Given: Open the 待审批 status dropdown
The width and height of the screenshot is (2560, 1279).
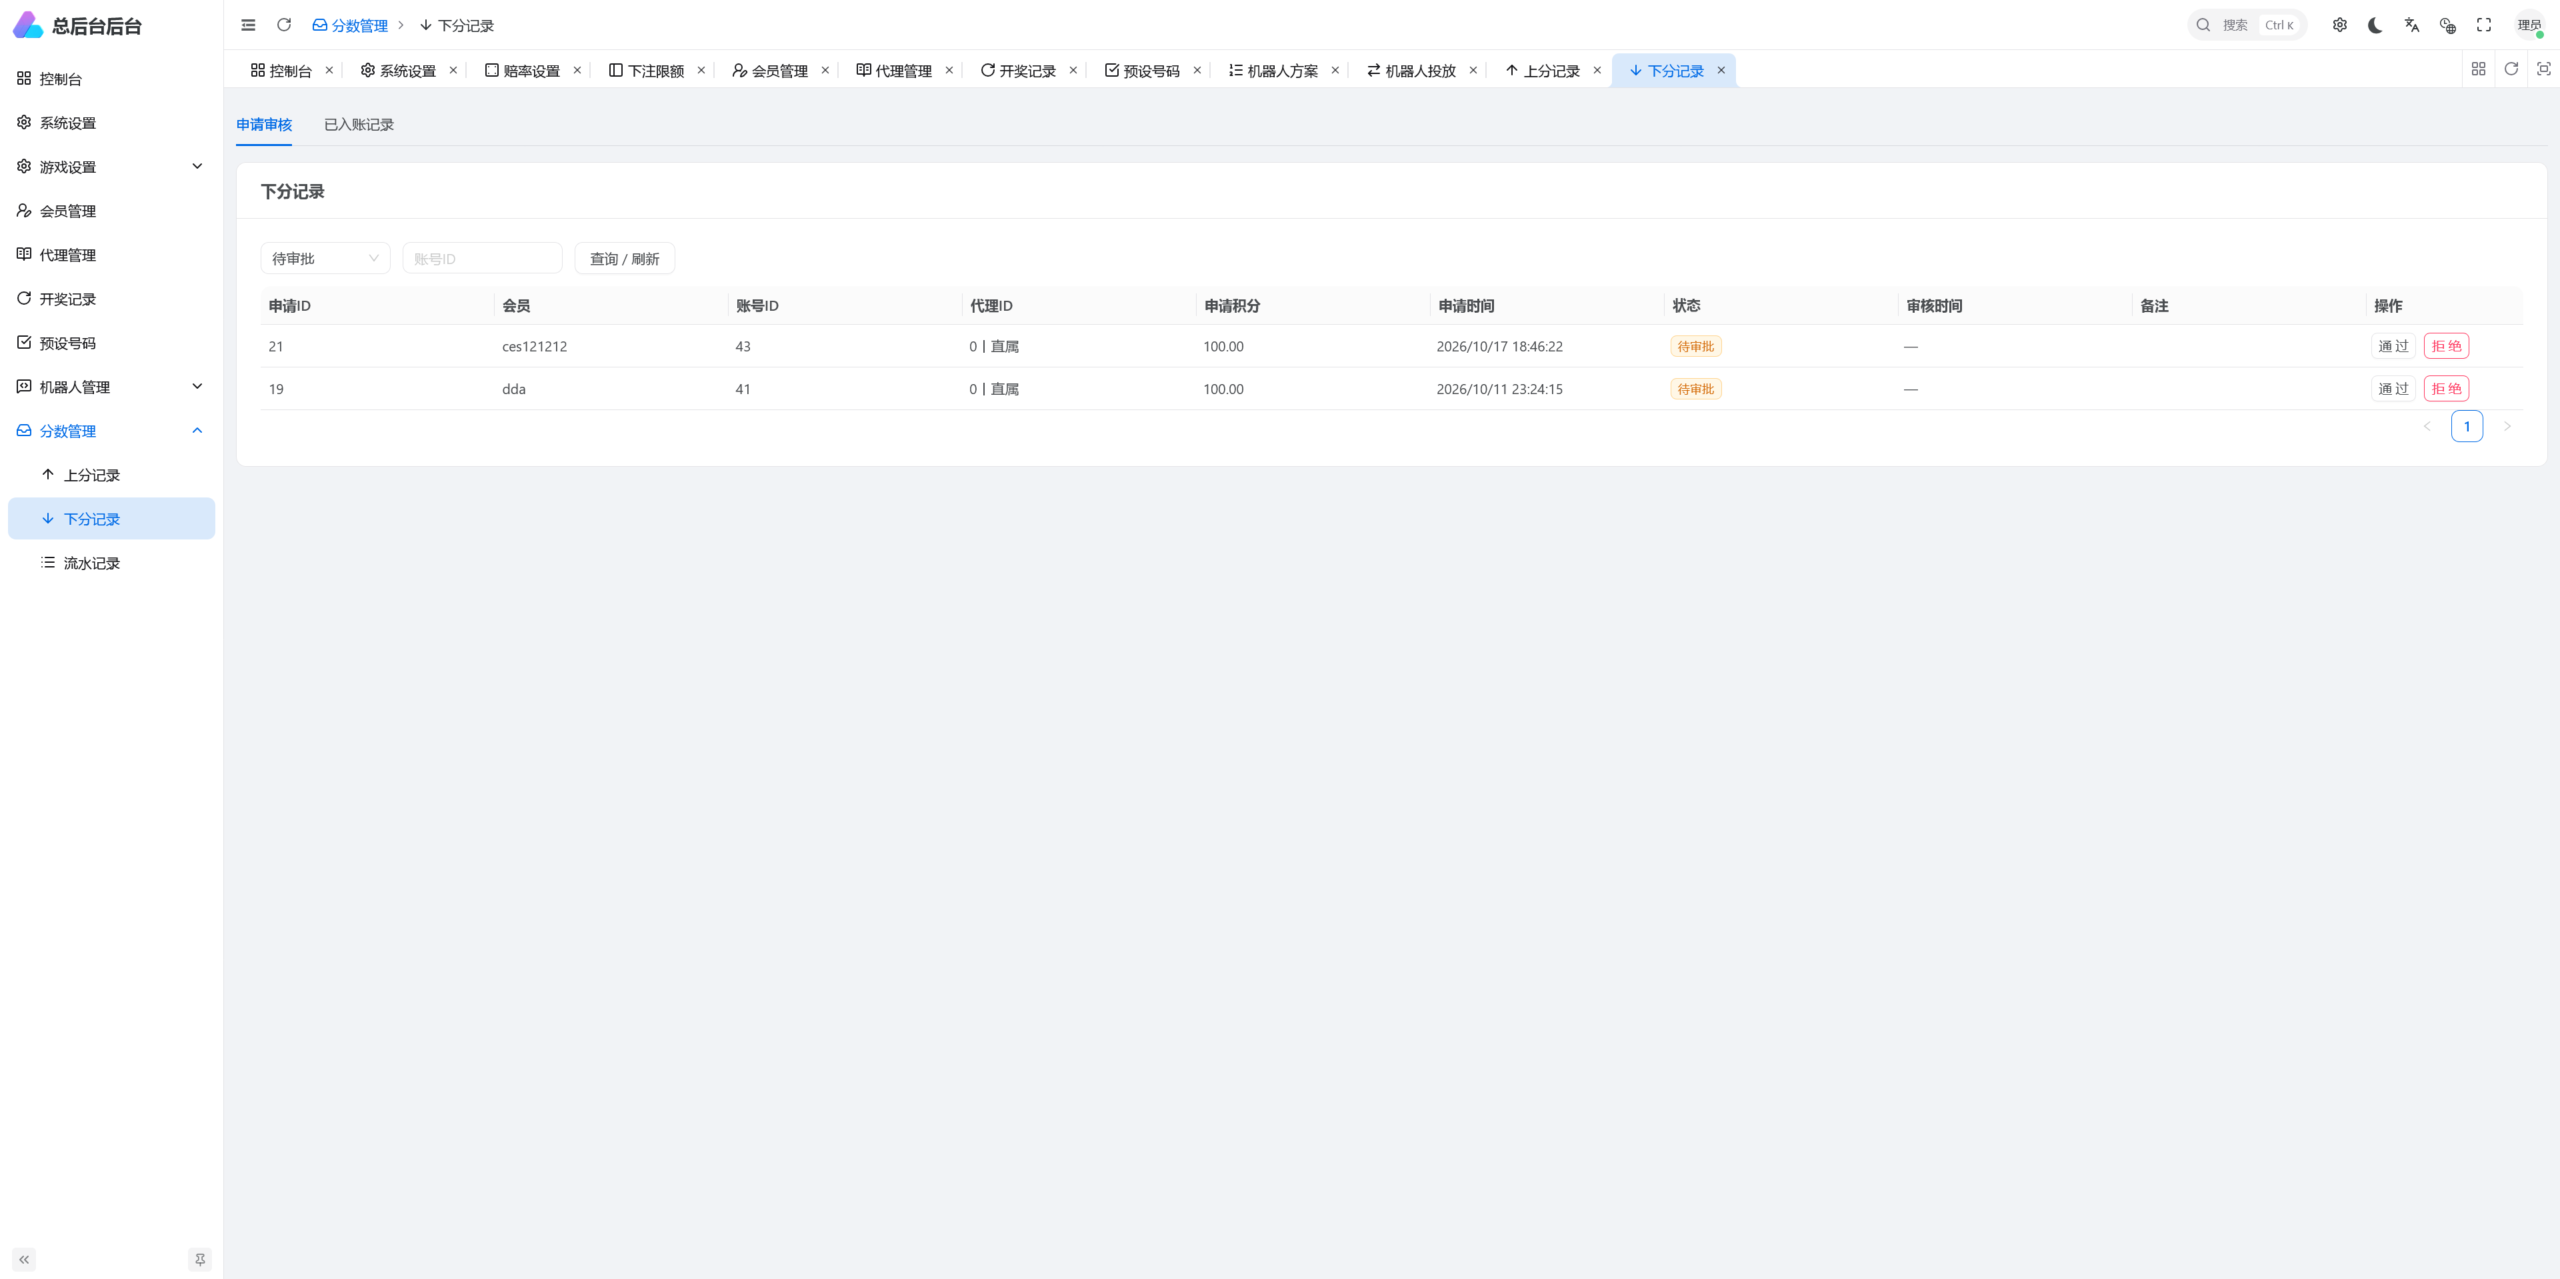Looking at the screenshot, I should coord(325,259).
